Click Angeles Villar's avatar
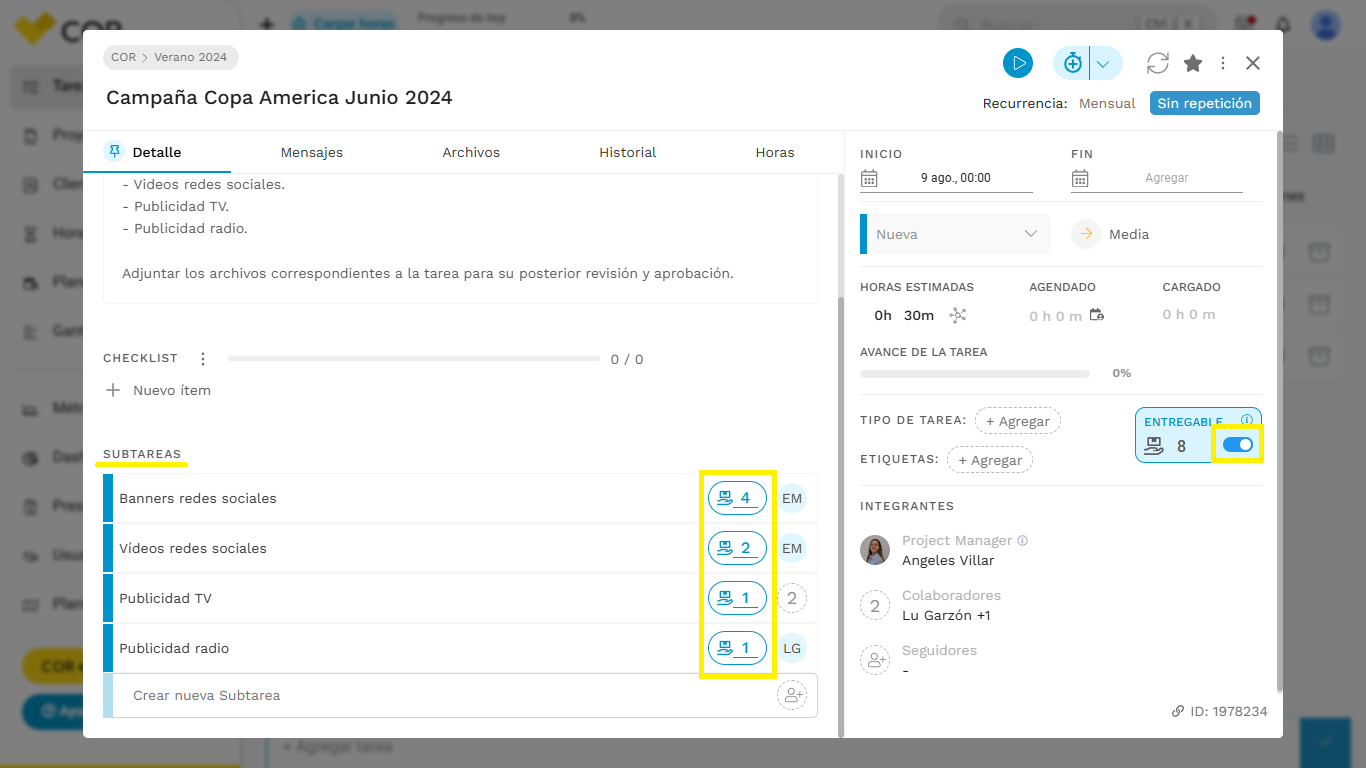 [875, 550]
